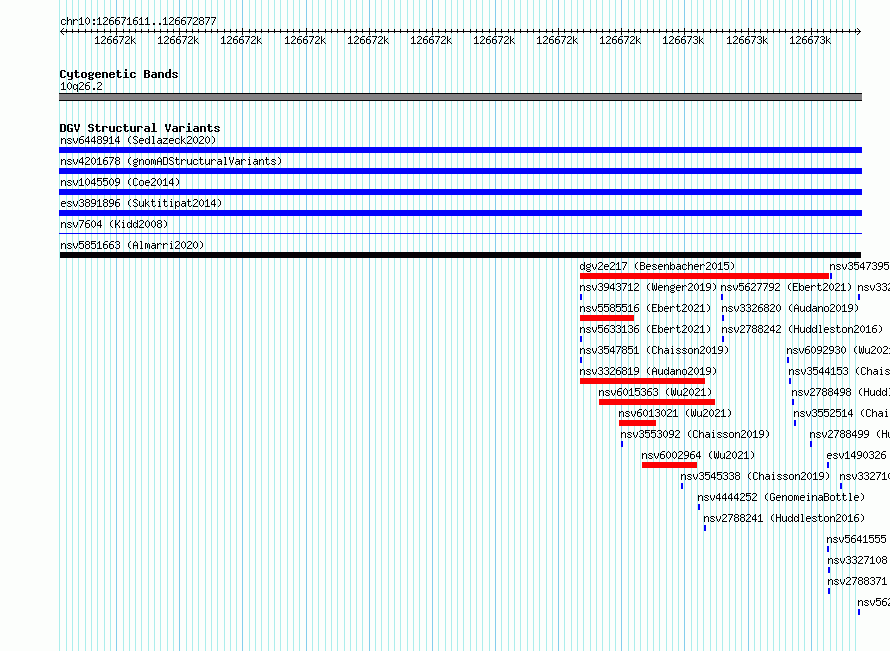Open the nsv3547851 (Chaisson2019) variant label
This screenshot has width=890, height=651.
coord(654,350)
